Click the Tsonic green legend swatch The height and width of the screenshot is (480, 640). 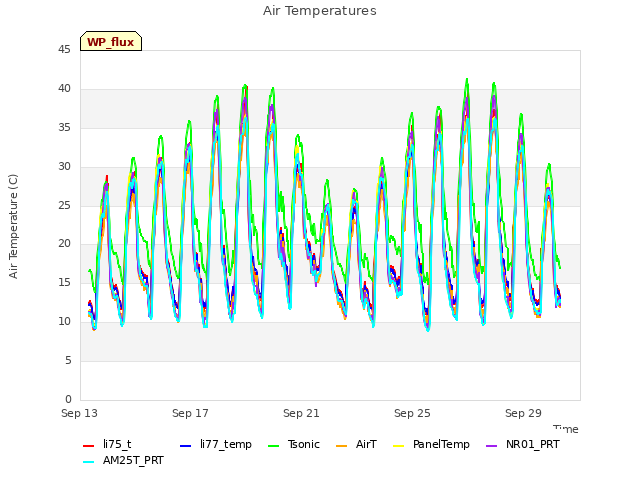[273, 446]
